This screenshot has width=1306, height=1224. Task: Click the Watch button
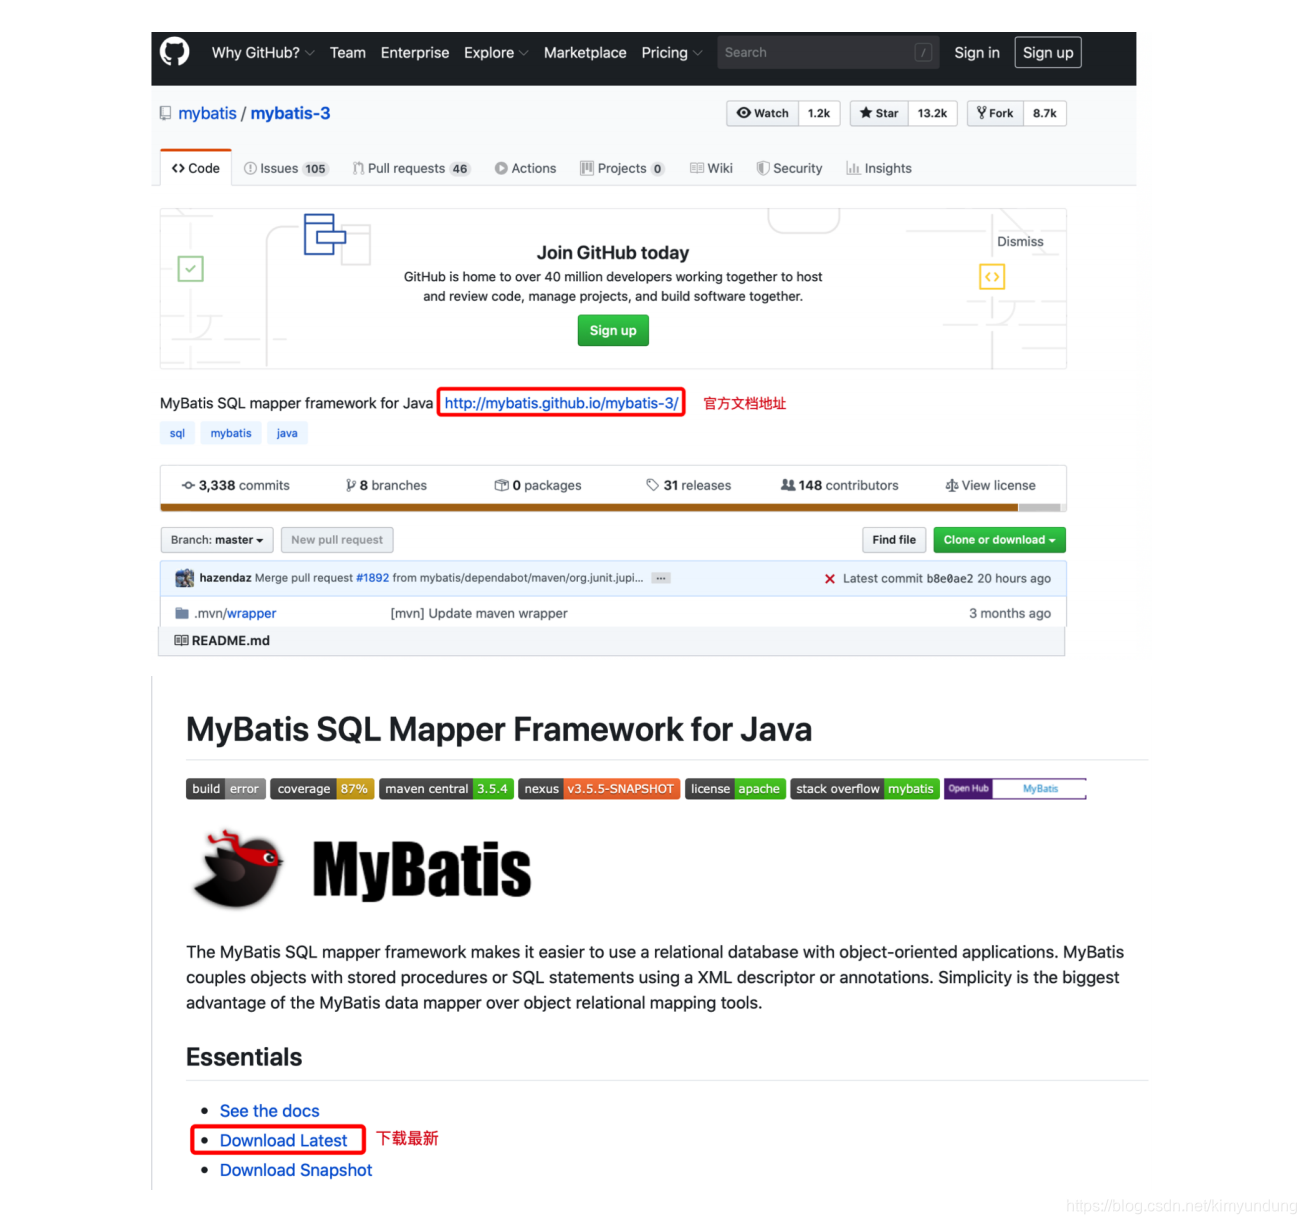(x=763, y=113)
